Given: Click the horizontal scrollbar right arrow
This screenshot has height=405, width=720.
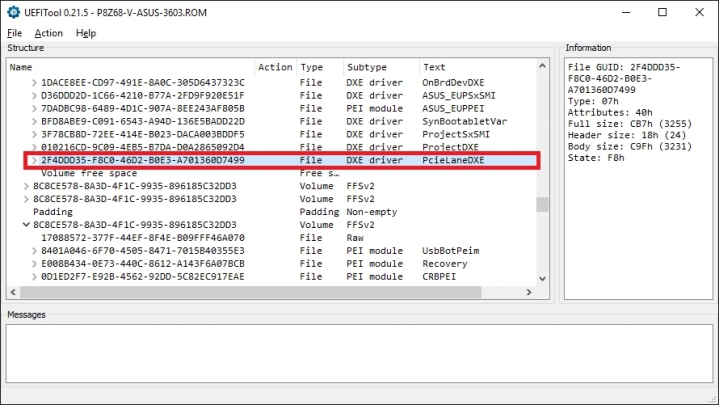Looking at the screenshot, I should pyautogui.click(x=529, y=292).
